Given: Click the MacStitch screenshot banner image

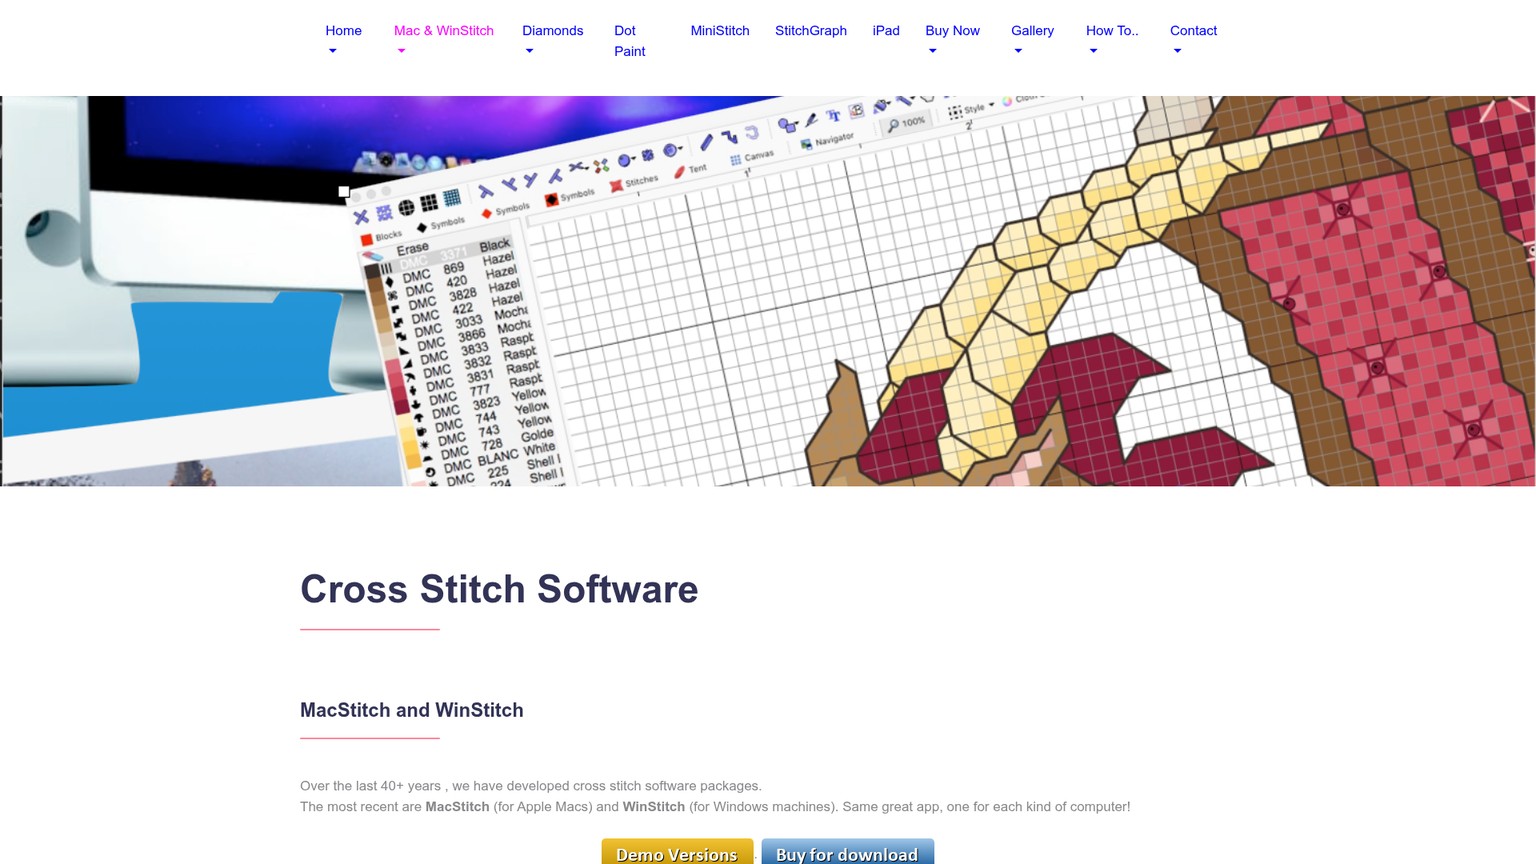Looking at the screenshot, I should point(768,291).
